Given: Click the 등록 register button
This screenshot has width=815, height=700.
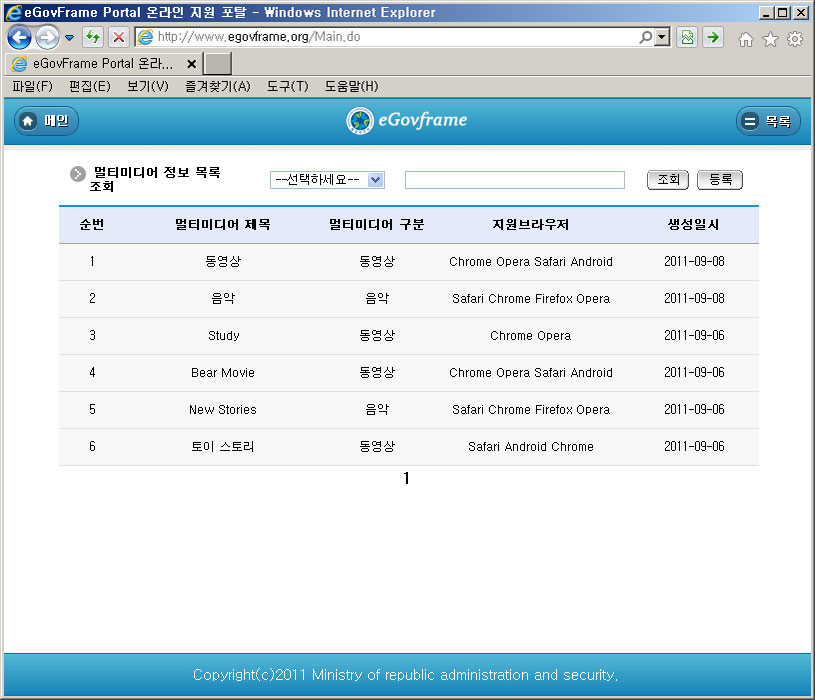Looking at the screenshot, I should 720,180.
